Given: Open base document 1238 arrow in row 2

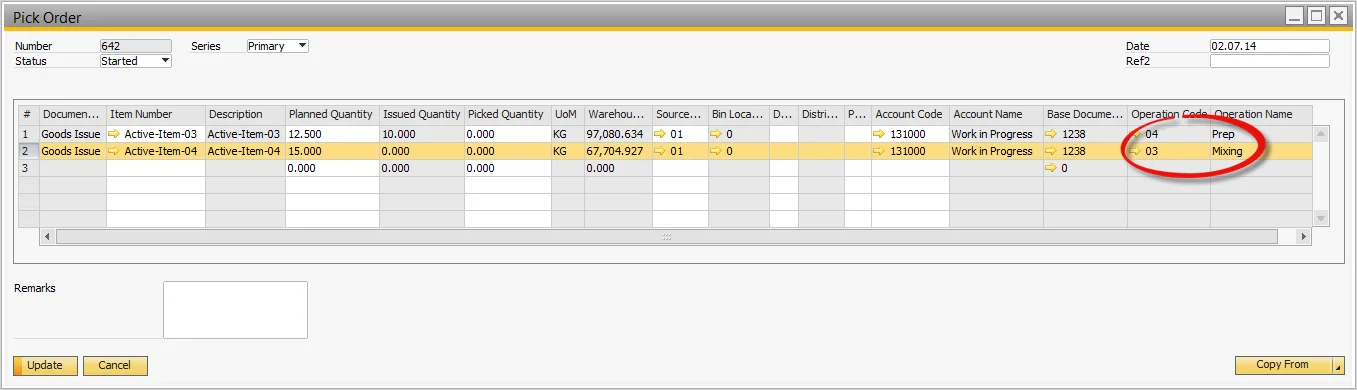Looking at the screenshot, I should 1052,151.
